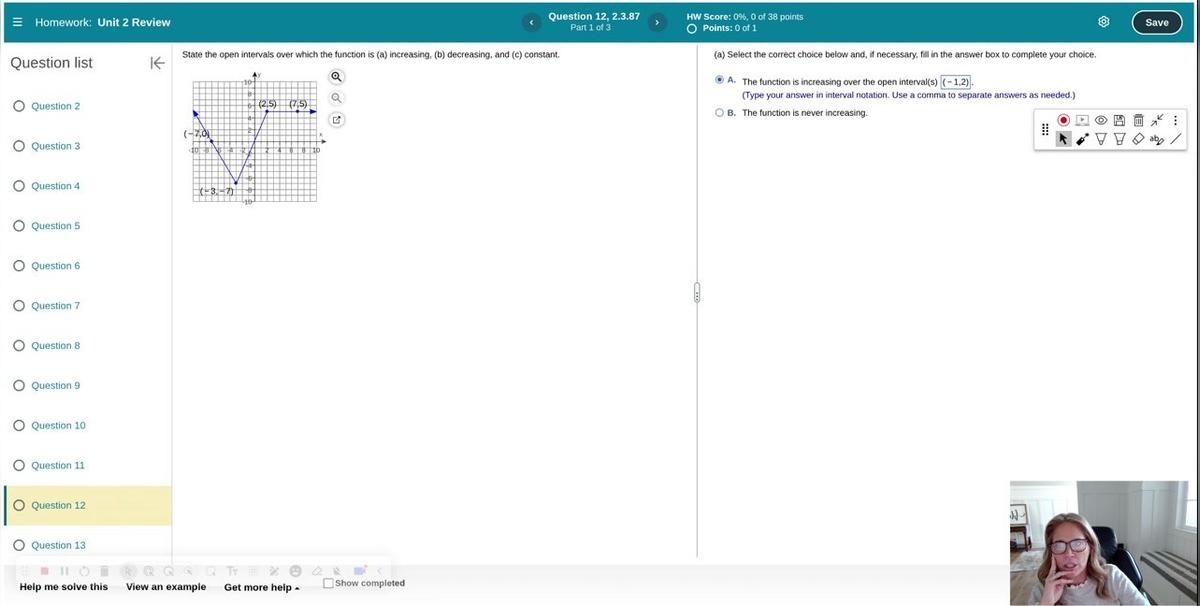Screen dimensions: 1200x606
Task: Click the interval answer input box
Action: click(956, 81)
